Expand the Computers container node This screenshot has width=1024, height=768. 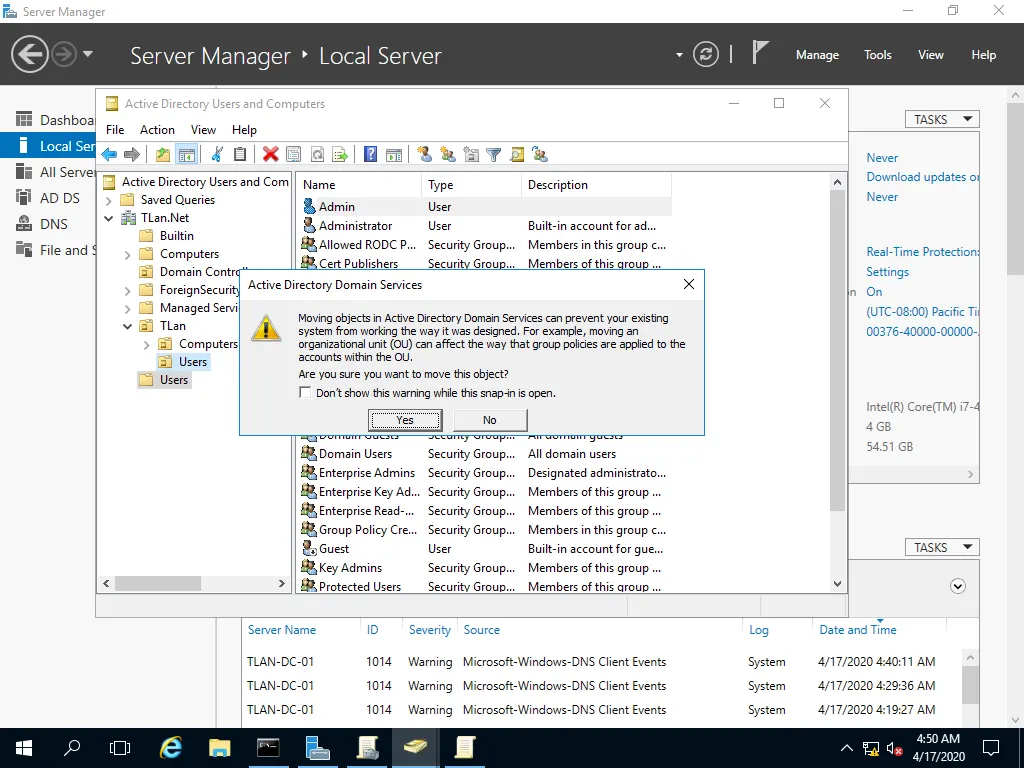point(127,255)
